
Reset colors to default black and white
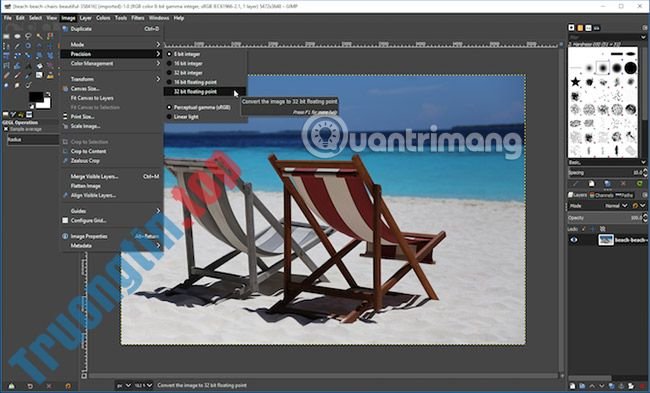pyautogui.click(x=31, y=107)
